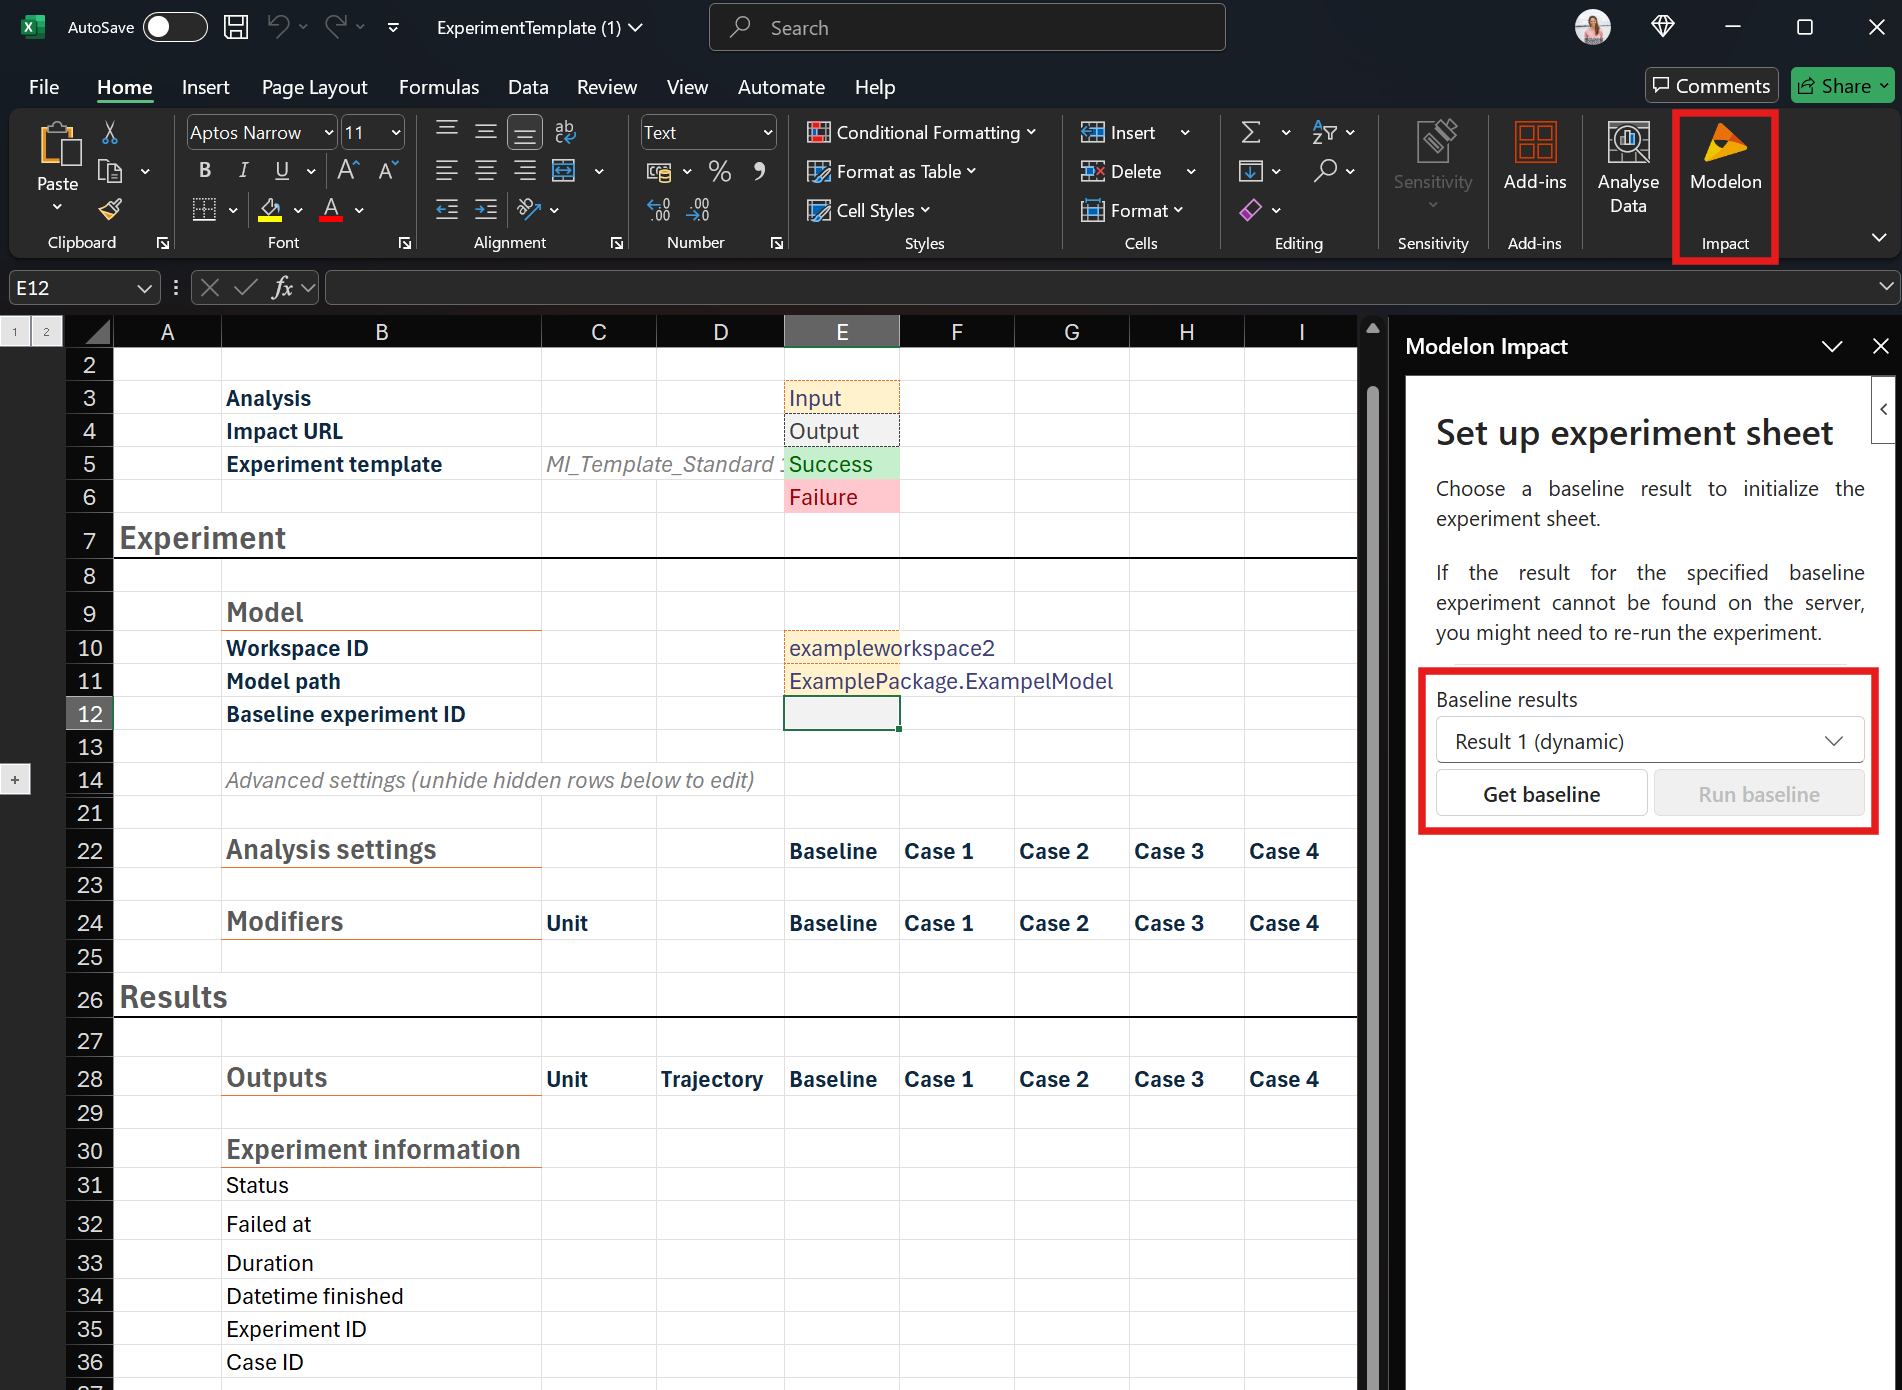The width and height of the screenshot is (1902, 1390).
Task: Click Format as Table button
Action: pyautogui.click(x=892, y=171)
